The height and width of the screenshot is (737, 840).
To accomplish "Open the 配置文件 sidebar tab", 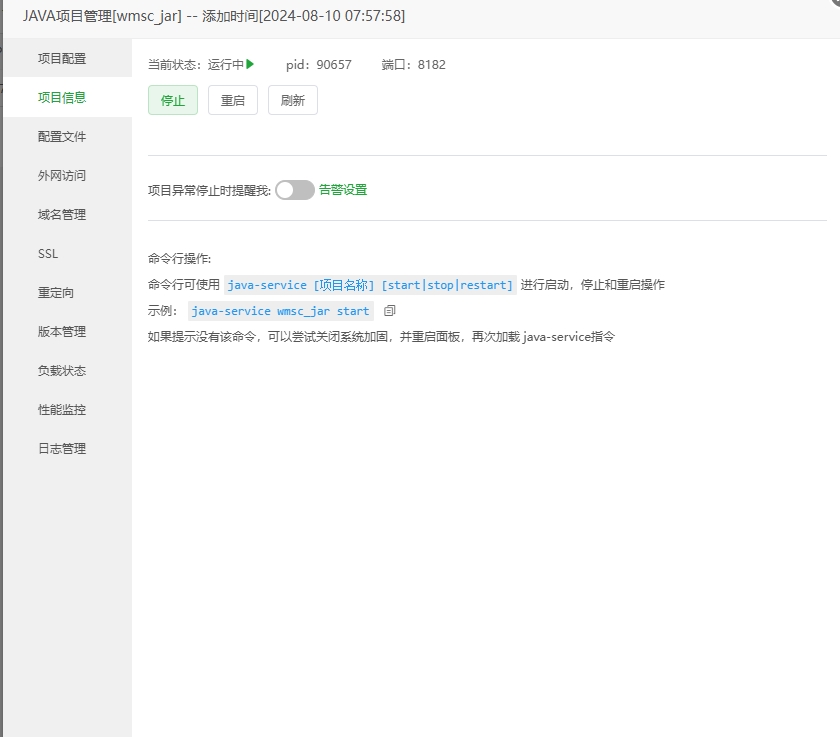I will click(68, 137).
